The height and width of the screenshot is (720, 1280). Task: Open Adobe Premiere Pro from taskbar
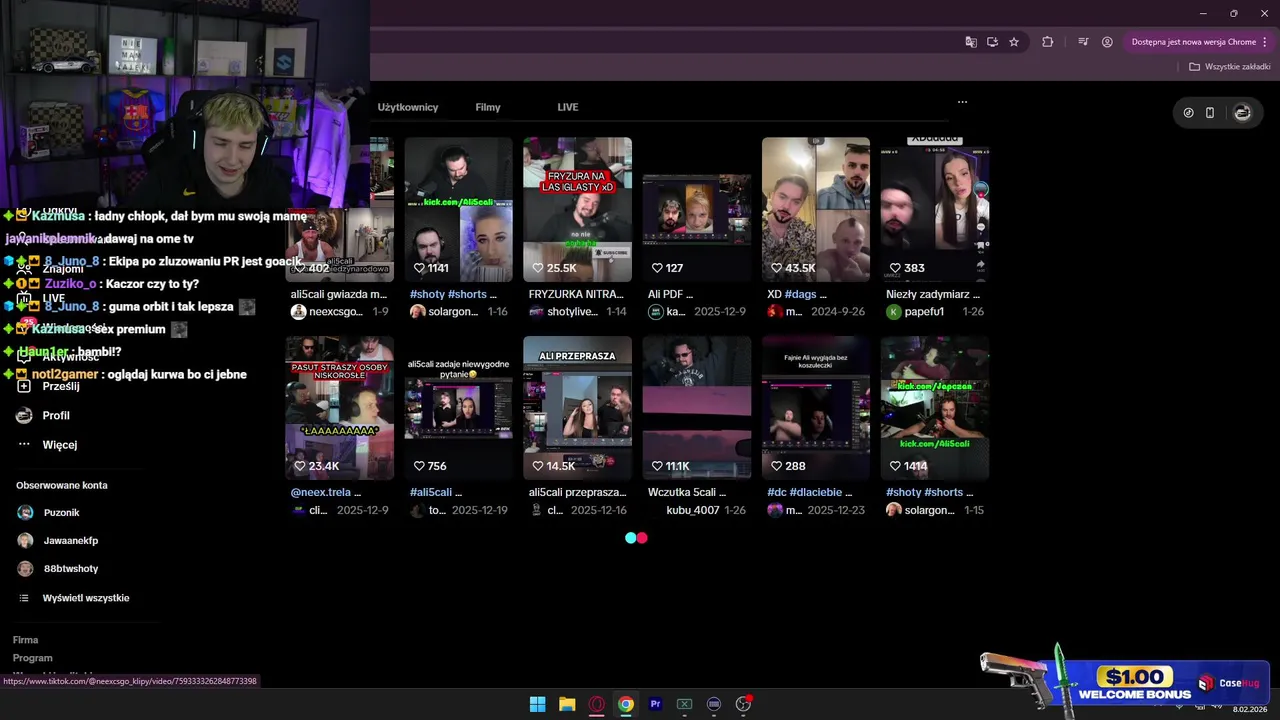(655, 704)
